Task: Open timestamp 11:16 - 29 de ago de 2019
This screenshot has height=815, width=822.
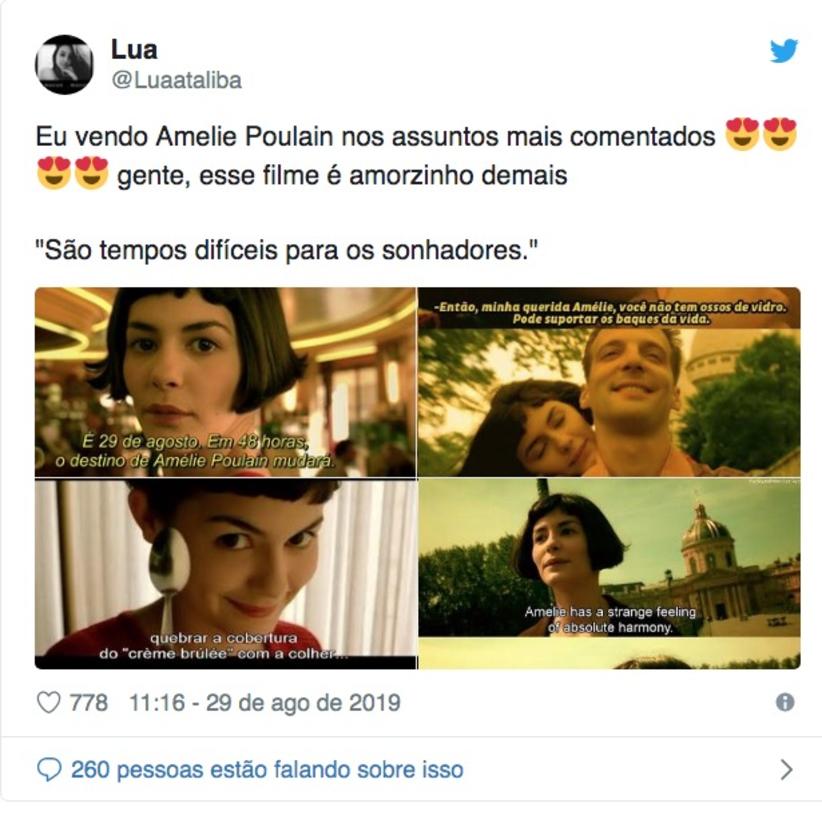Action: click(265, 702)
